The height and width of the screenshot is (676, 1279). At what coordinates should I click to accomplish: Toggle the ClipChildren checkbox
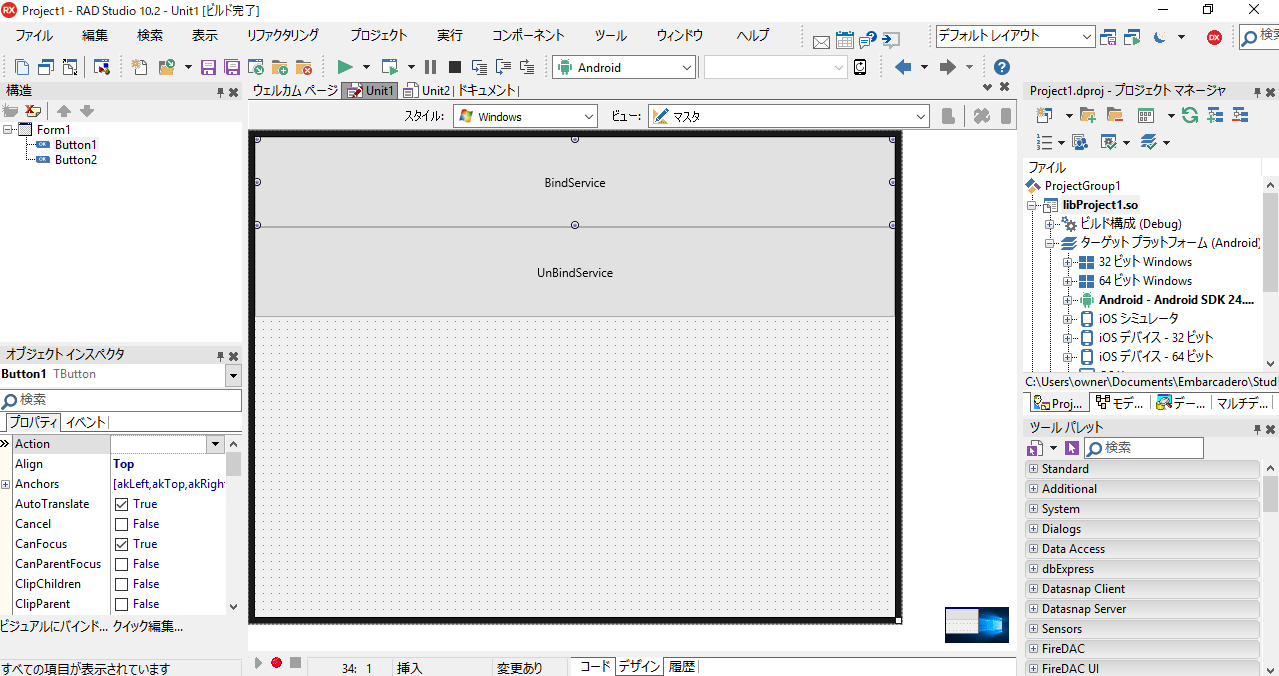(121, 584)
